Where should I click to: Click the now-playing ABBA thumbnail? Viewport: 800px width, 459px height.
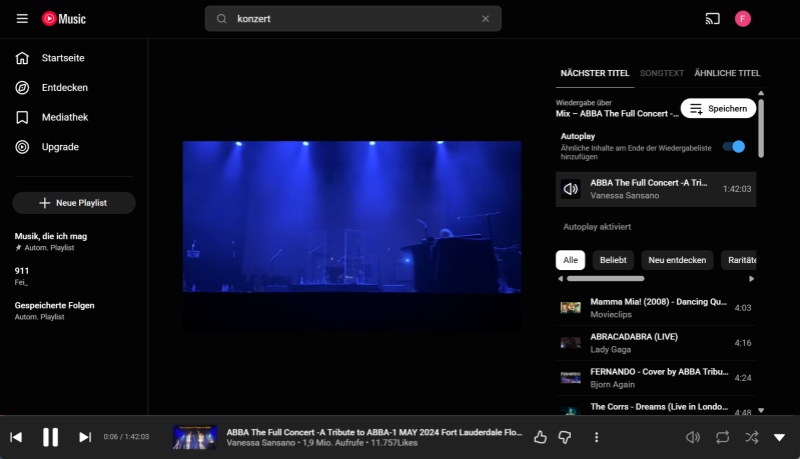[194, 437]
